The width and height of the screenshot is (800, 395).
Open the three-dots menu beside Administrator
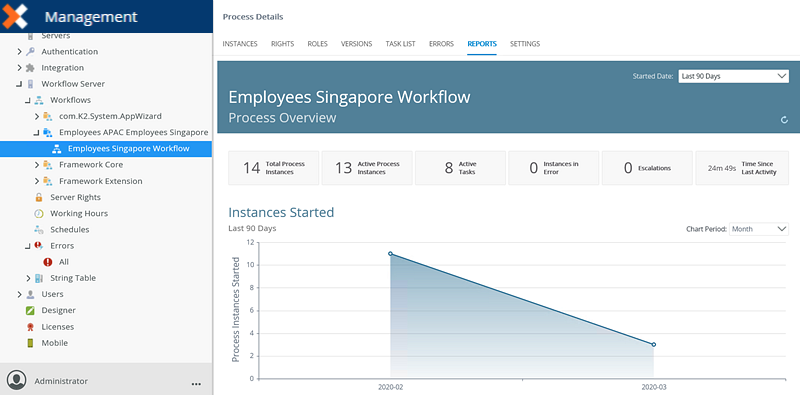point(196,383)
